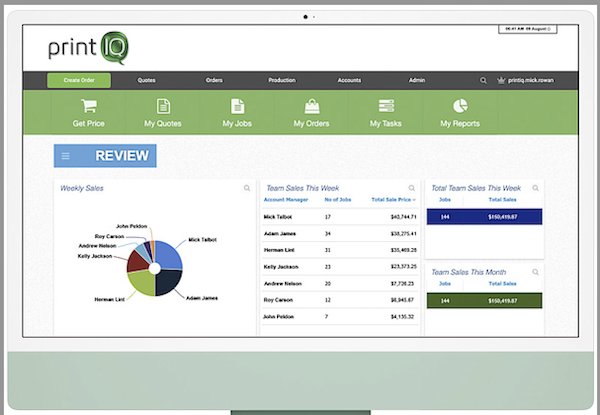Click the dark navy Adam James pie slice
The width and height of the screenshot is (600, 415).
[x=168, y=281]
